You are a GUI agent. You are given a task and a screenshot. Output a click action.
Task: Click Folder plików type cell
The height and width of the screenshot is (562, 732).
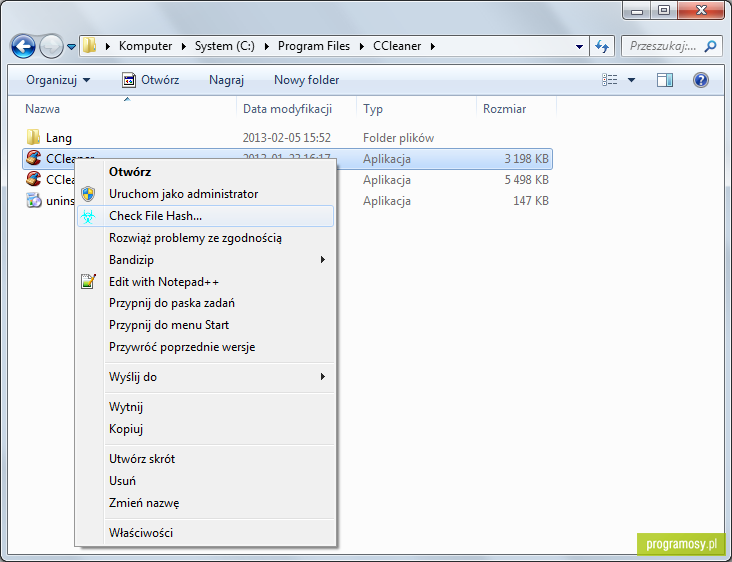[398, 138]
